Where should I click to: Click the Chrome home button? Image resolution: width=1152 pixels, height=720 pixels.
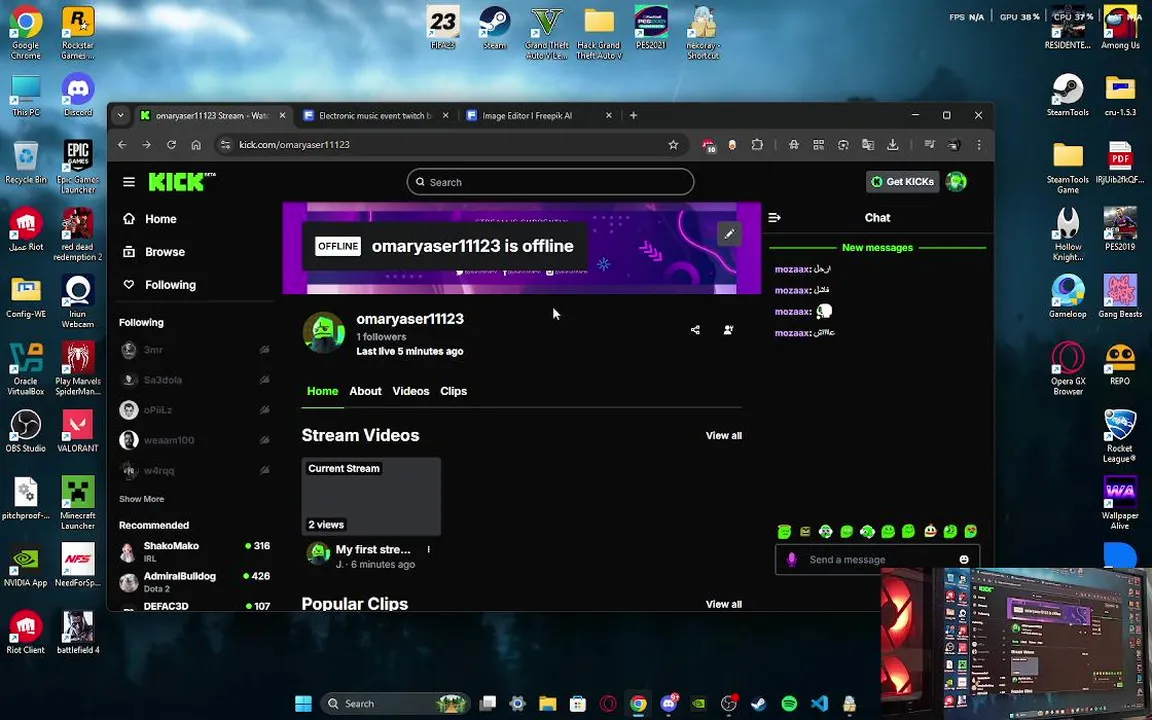(196, 145)
